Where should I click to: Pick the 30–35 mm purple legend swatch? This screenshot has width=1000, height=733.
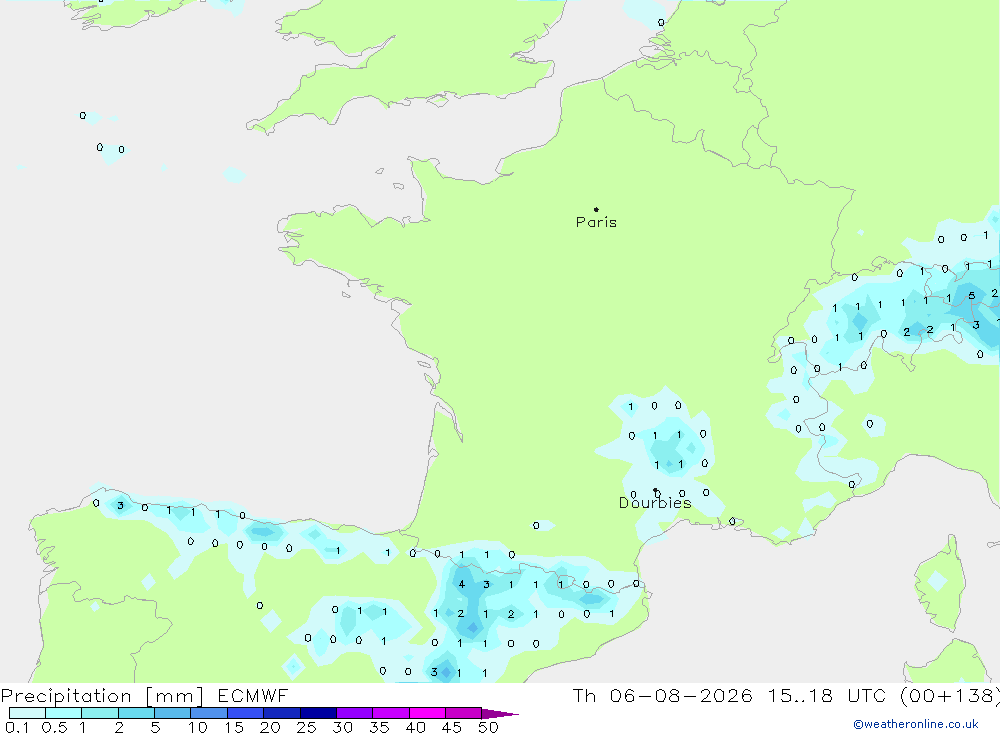tap(354, 713)
